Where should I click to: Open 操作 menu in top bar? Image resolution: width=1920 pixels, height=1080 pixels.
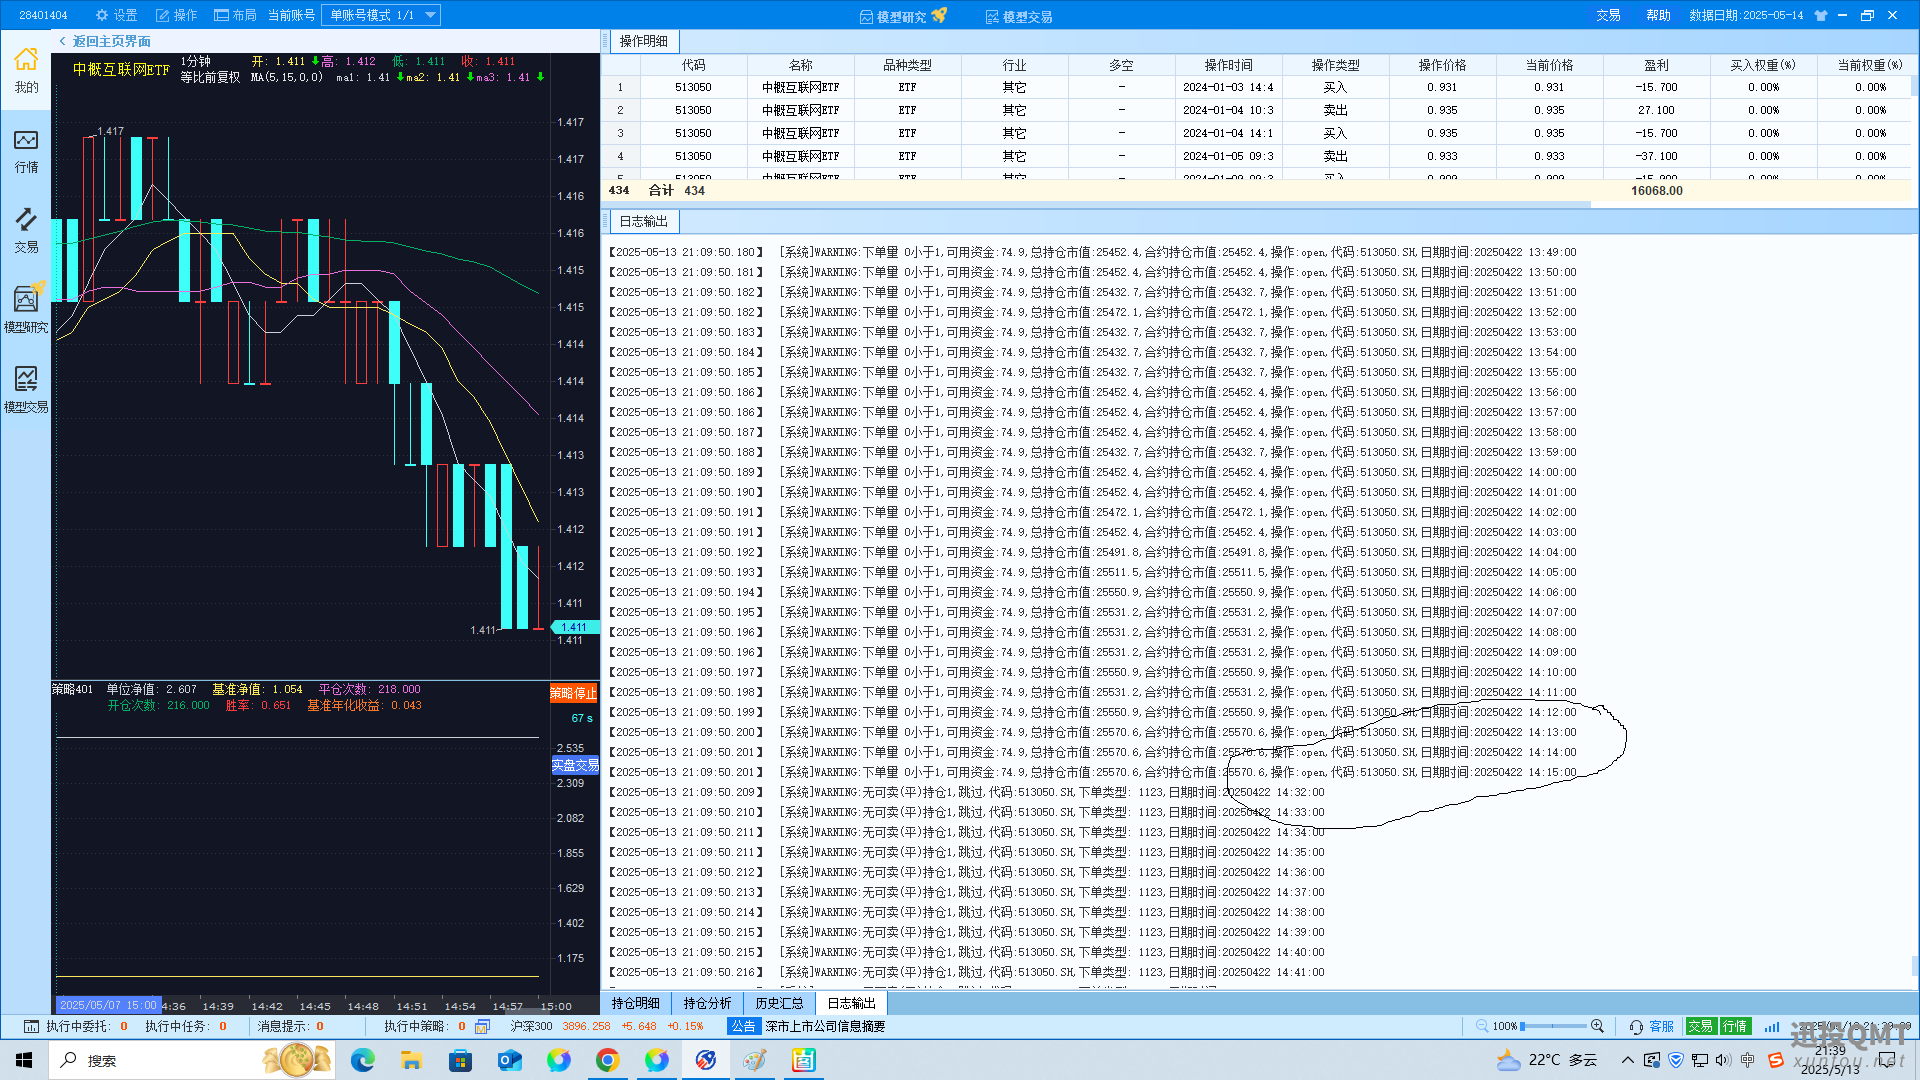click(177, 15)
